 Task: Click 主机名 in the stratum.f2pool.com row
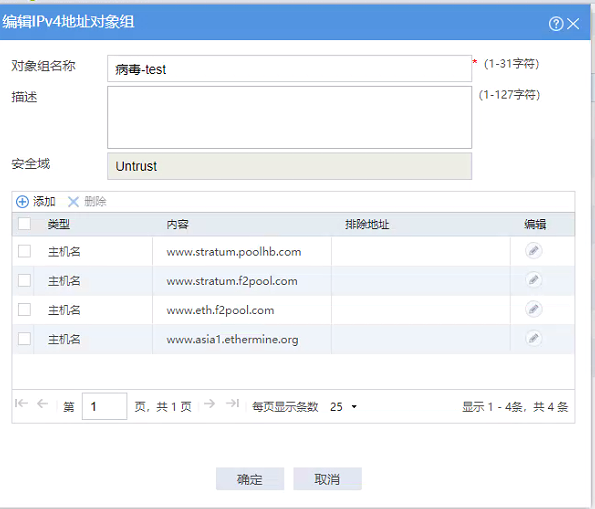(x=64, y=281)
